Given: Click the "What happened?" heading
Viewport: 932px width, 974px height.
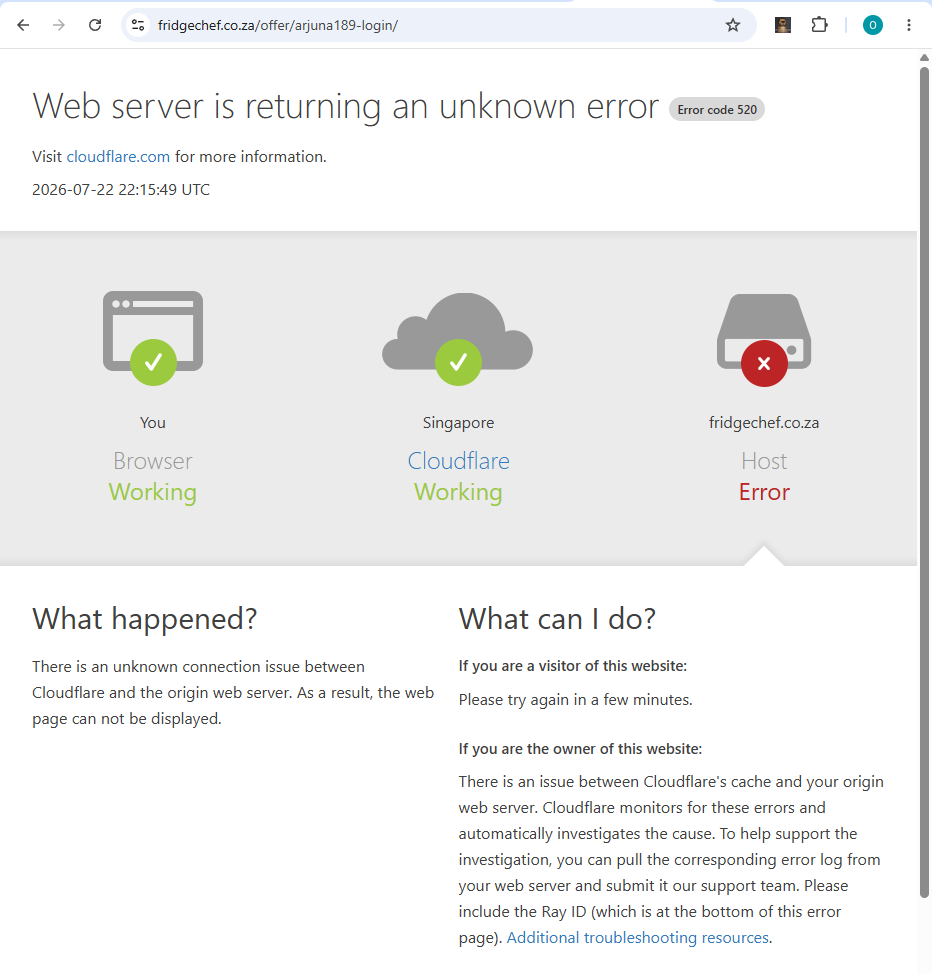Looking at the screenshot, I should point(145,619).
